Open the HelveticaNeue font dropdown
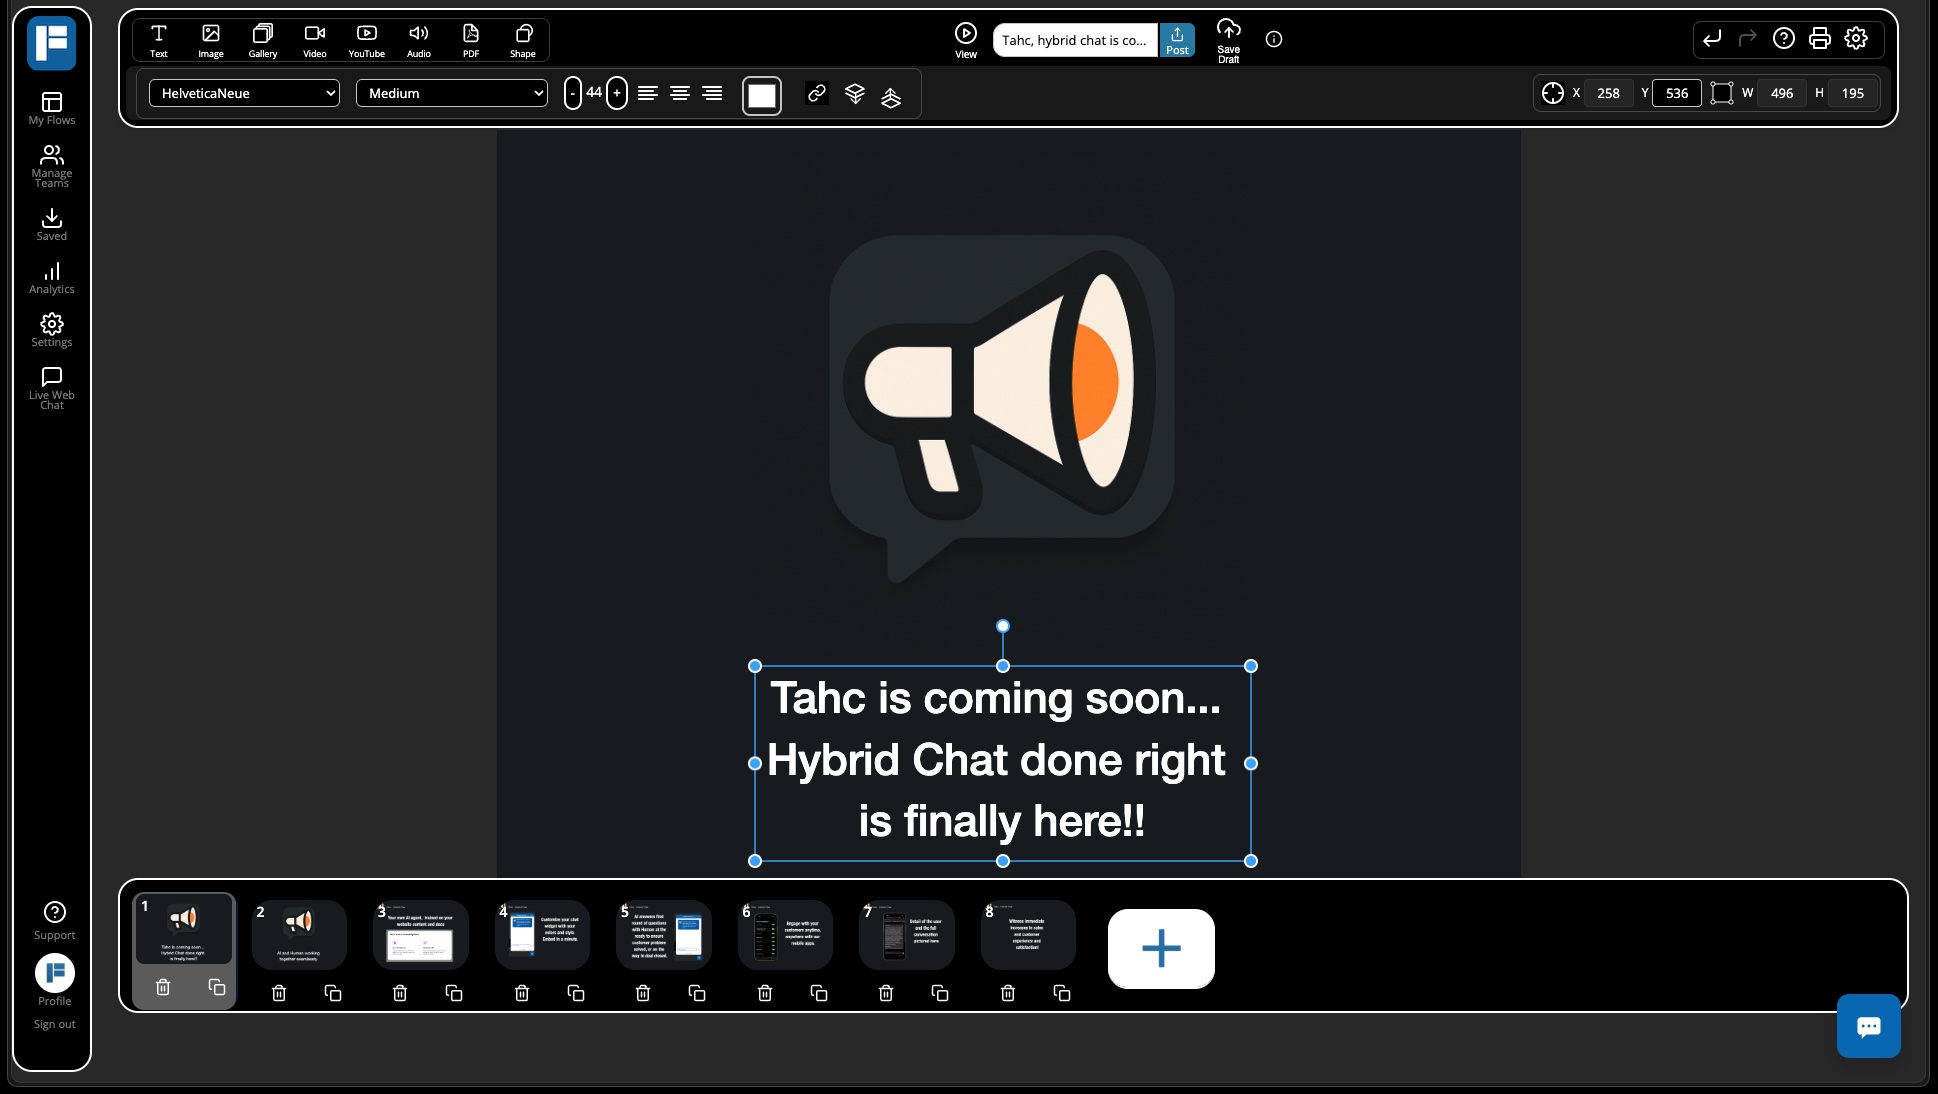 [x=244, y=93]
